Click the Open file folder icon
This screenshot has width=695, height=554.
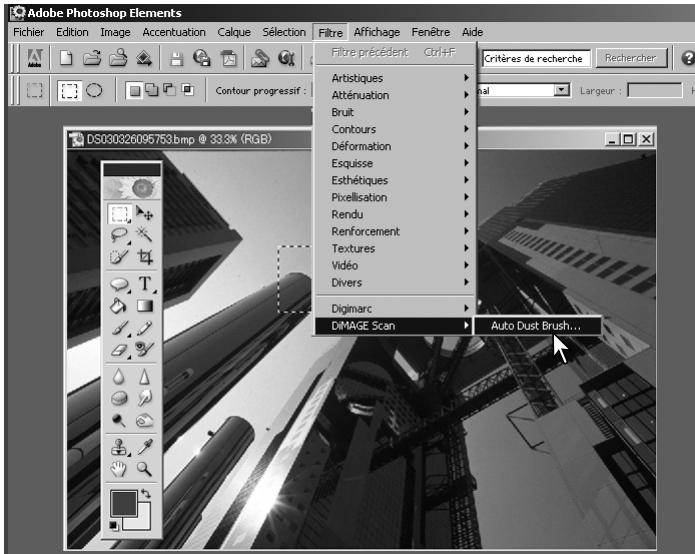point(92,58)
